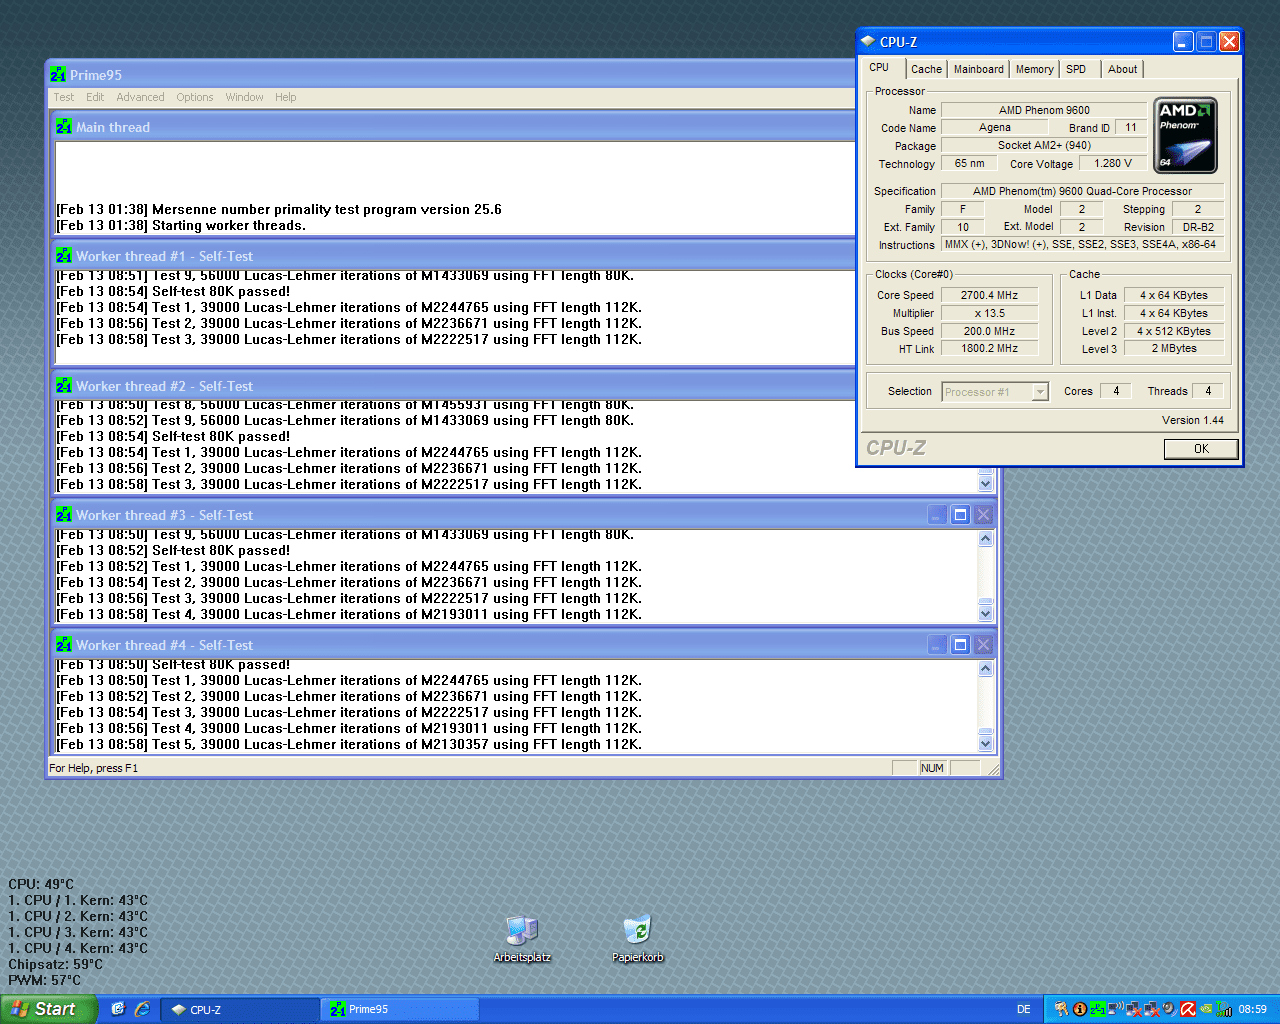Screen dimensions: 1280x1024
Task: Click the Multiplier x 13.5 value
Action: [x=989, y=313]
